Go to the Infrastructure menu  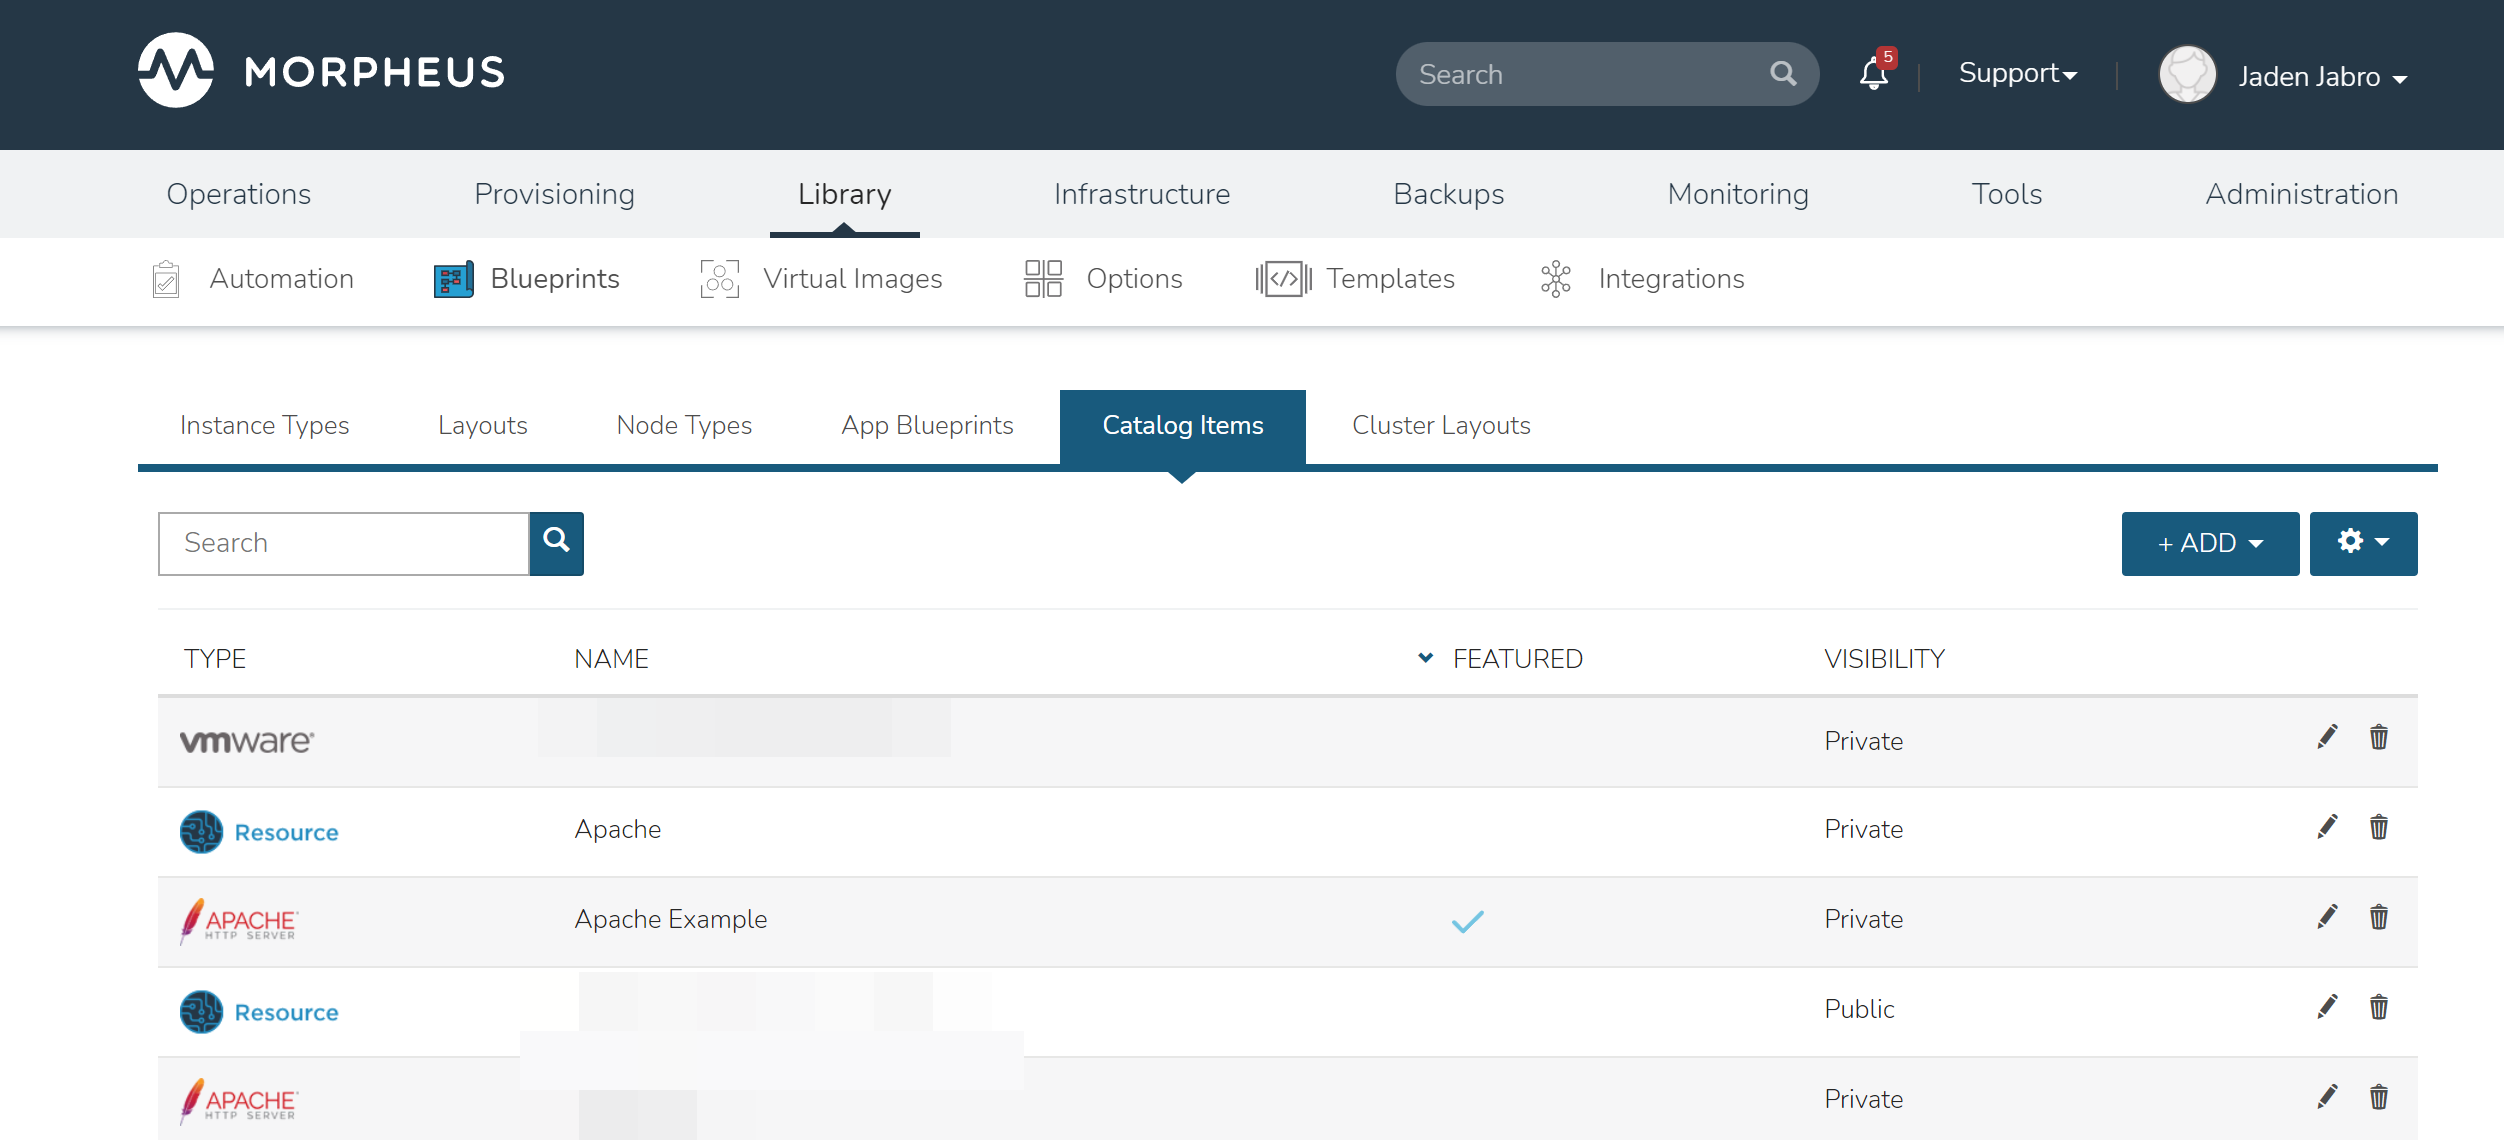point(1141,194)
